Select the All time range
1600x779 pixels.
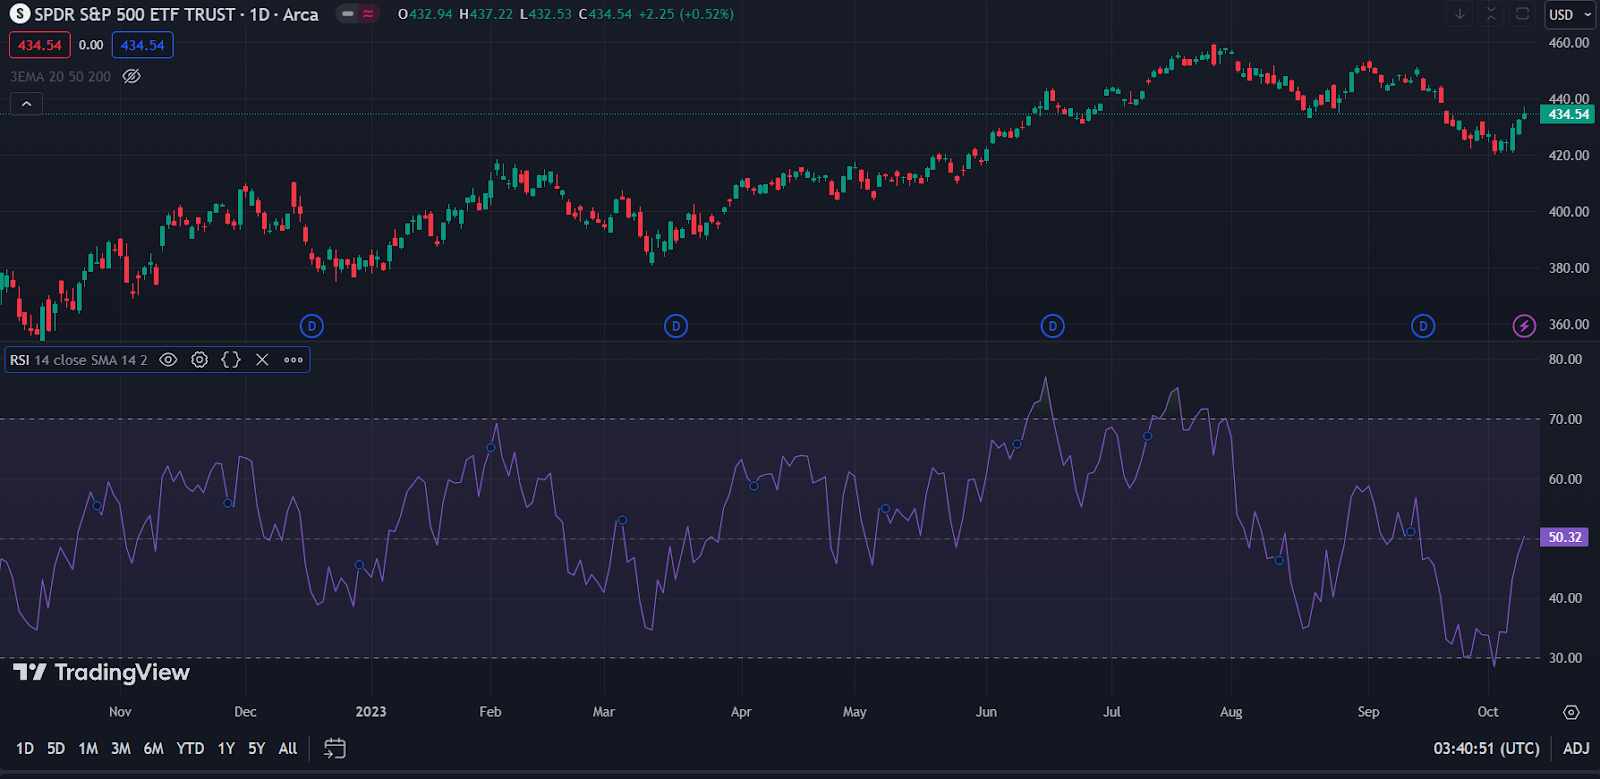coord(288,748)
